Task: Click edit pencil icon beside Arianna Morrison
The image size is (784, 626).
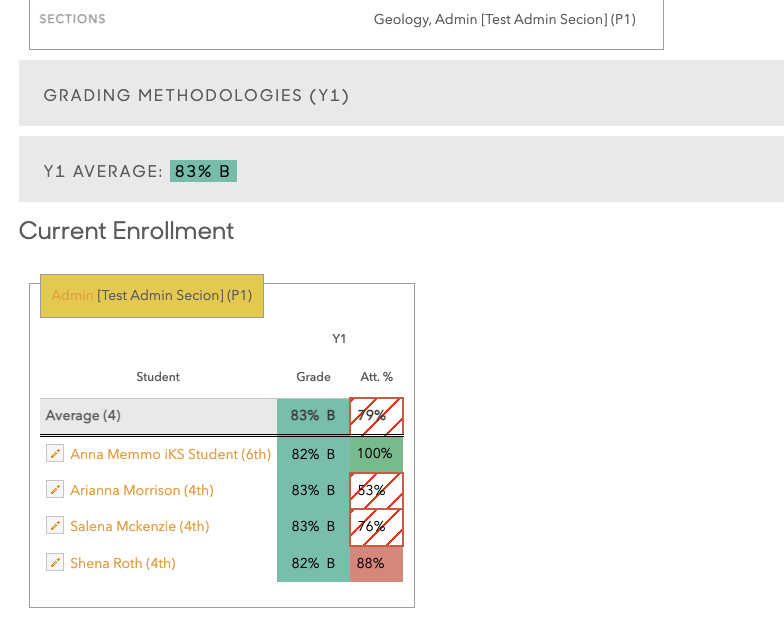Action: click(x=55, y=490)
